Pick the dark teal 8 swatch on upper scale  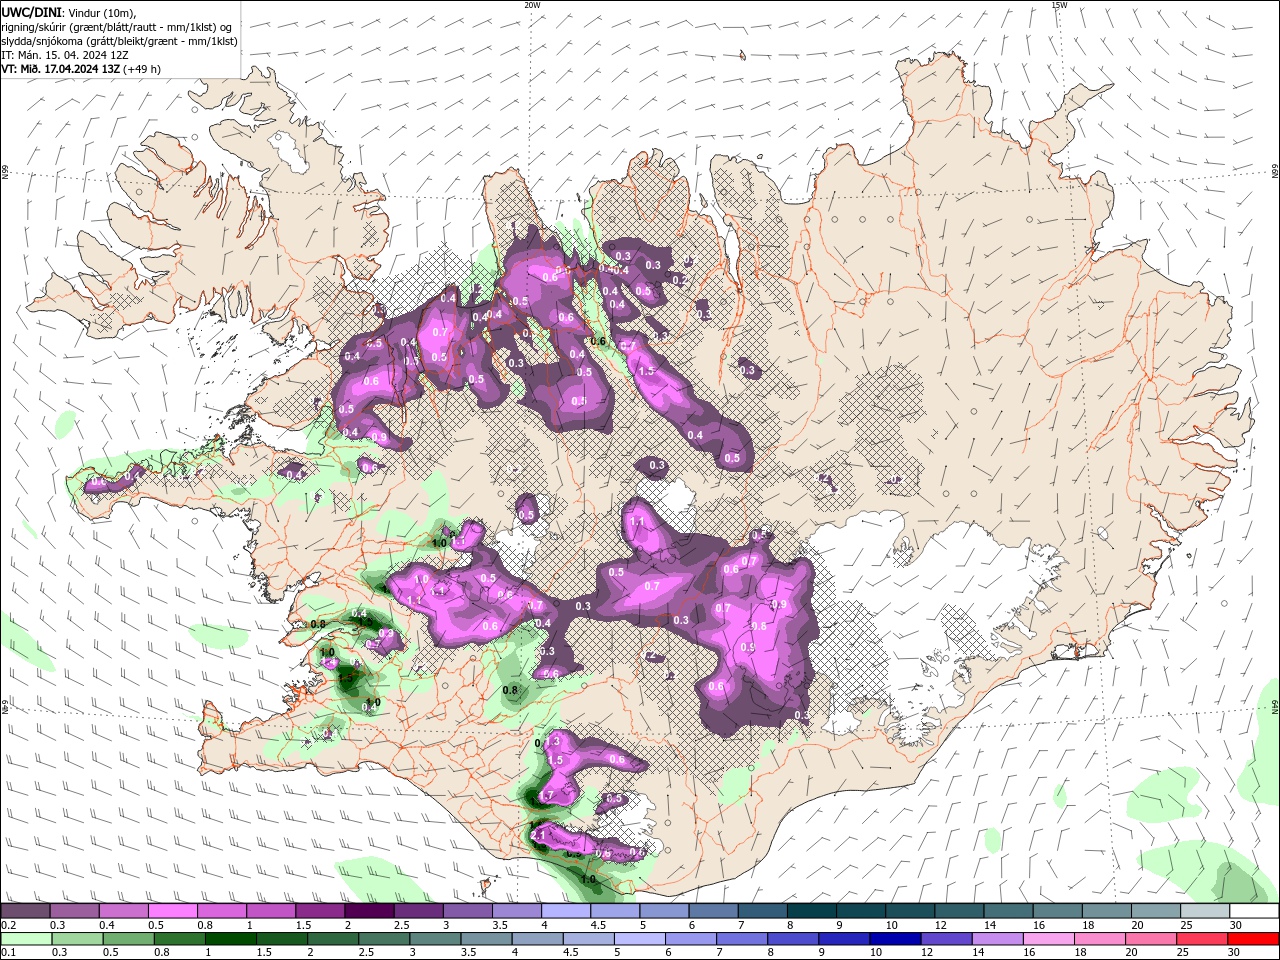click(811, 911)
